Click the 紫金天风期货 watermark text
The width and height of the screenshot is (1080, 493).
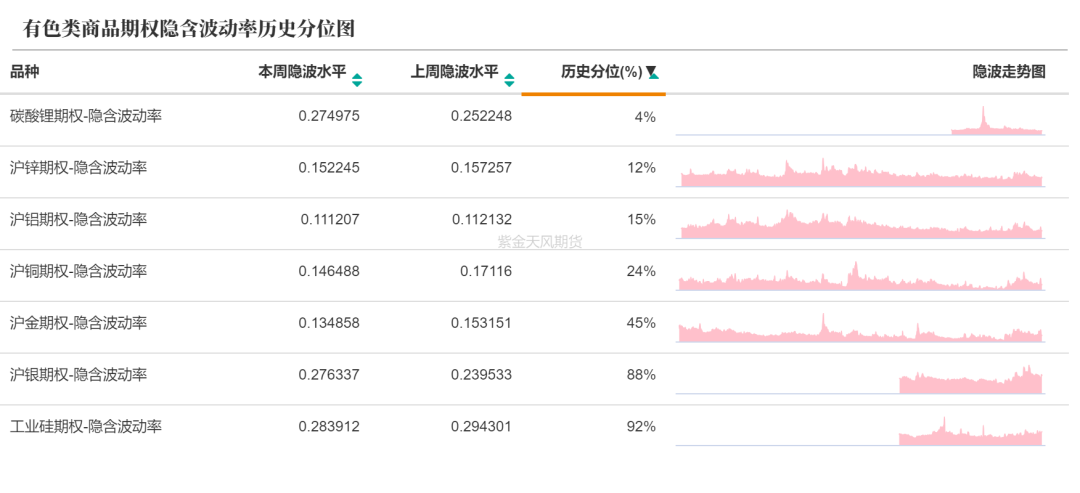pyautogui.click(x=540, y=242)
